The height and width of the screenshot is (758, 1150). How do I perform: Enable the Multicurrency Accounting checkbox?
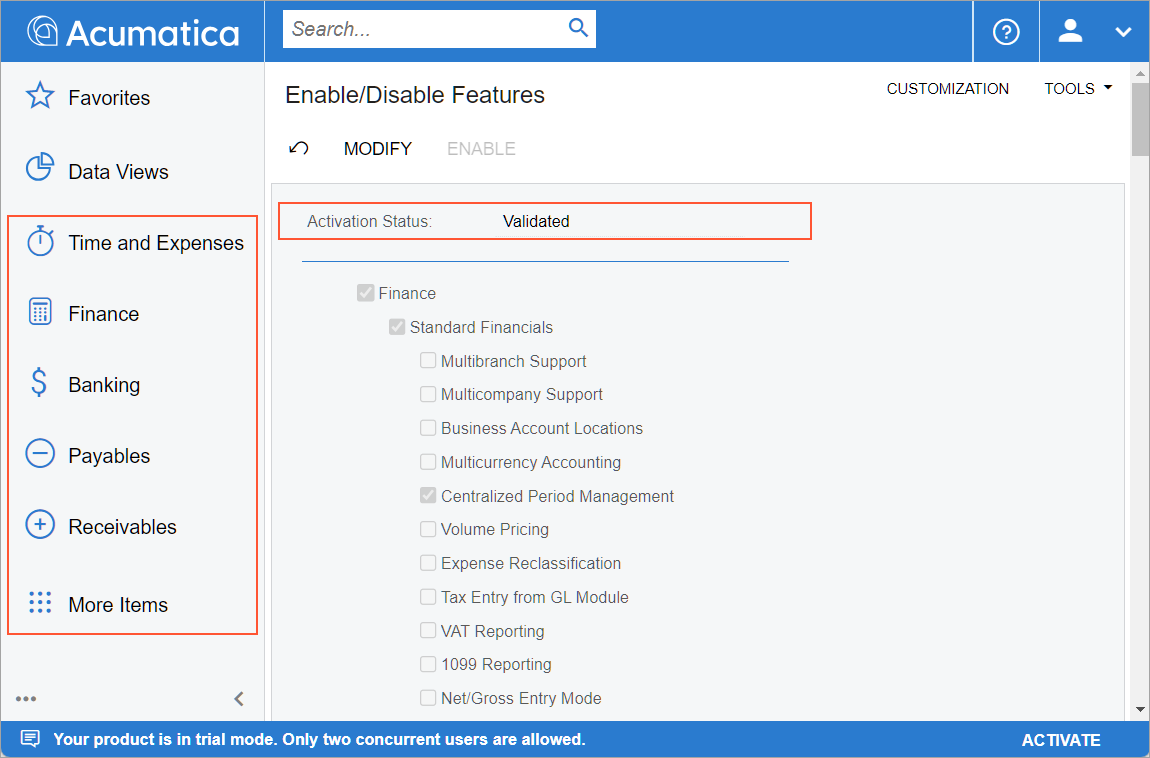pyautogui.click(x=428, y=462)
